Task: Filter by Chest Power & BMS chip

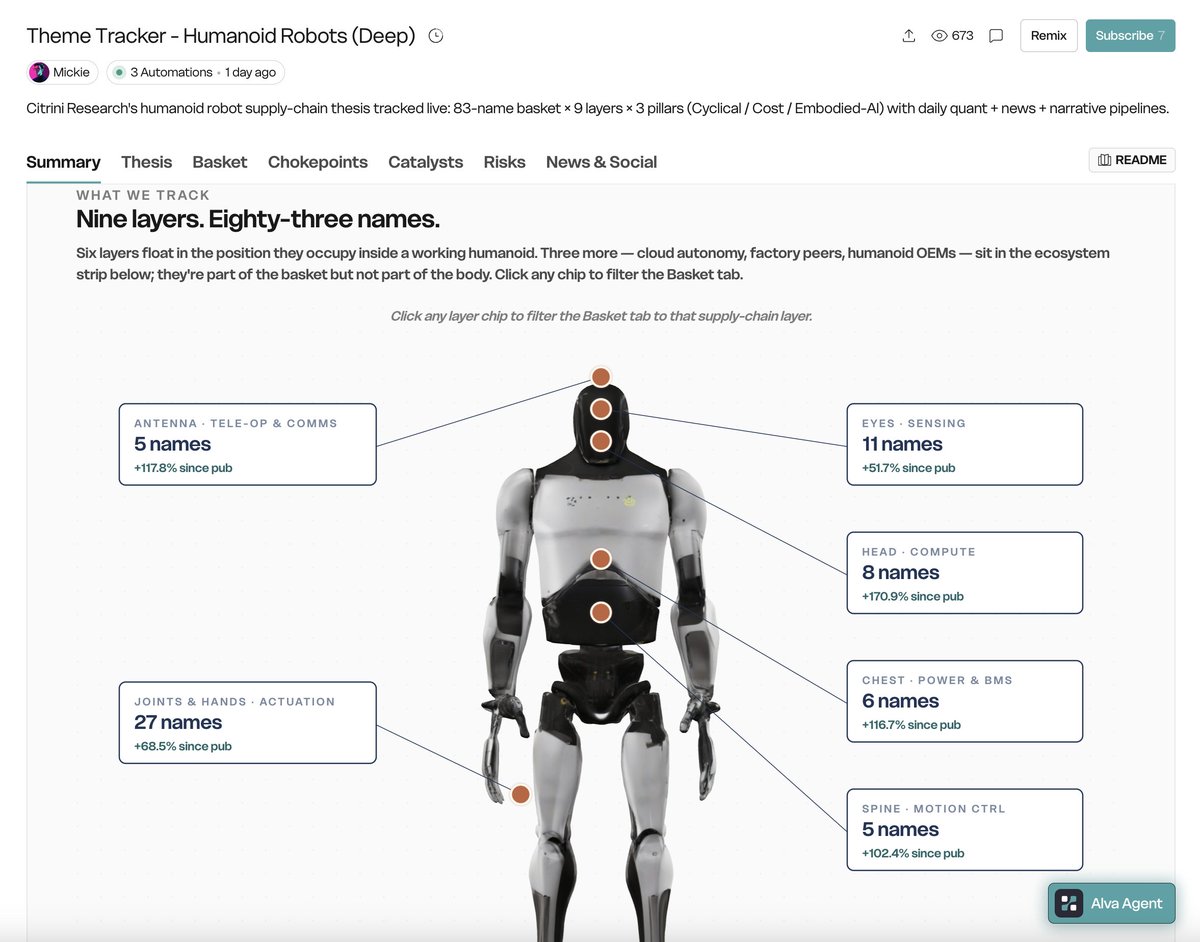Action: tap(965, 701)
